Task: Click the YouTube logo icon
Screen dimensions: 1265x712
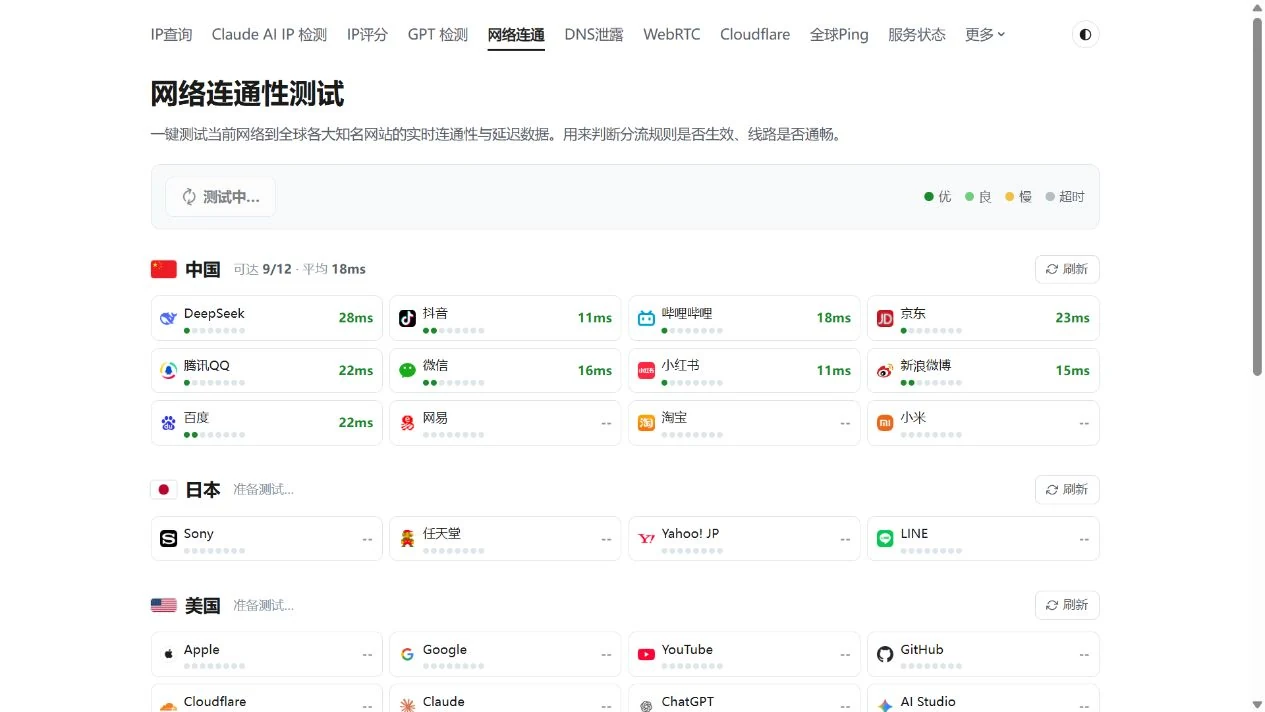Action: coord(646,654)
